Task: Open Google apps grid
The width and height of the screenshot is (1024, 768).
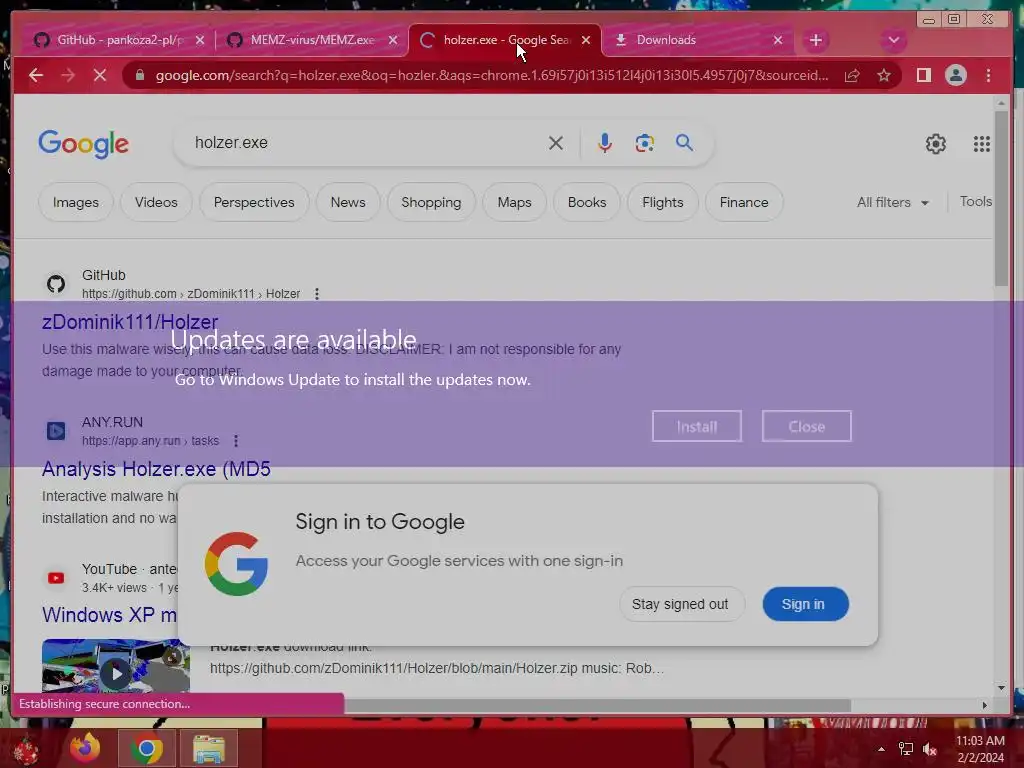Action: pyautogui.click(x=982, y=144)
